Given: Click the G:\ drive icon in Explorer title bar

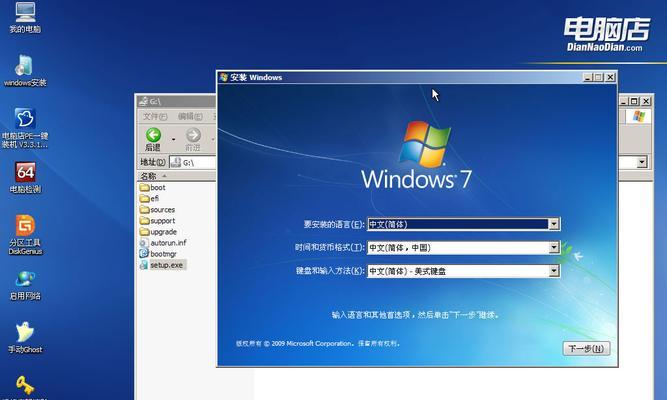Looking at the screenshot, I should [143, 101].
